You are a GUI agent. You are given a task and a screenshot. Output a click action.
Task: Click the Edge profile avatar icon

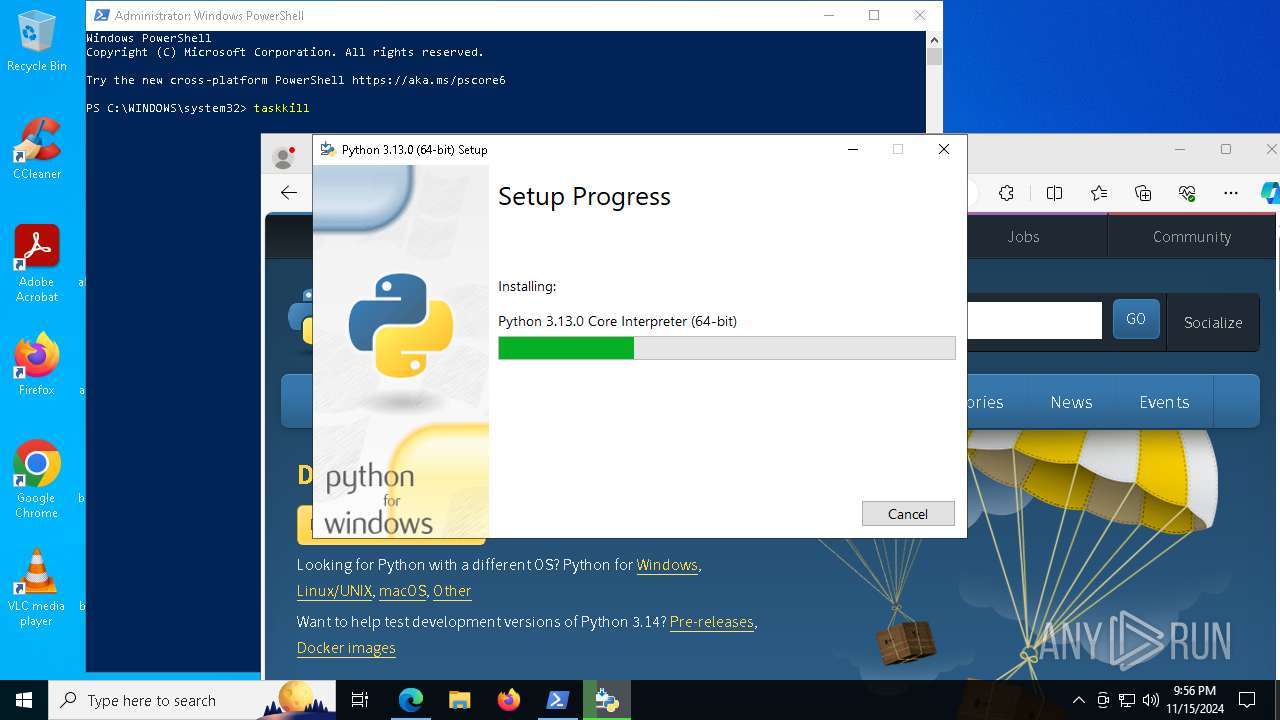click(284, 156)
